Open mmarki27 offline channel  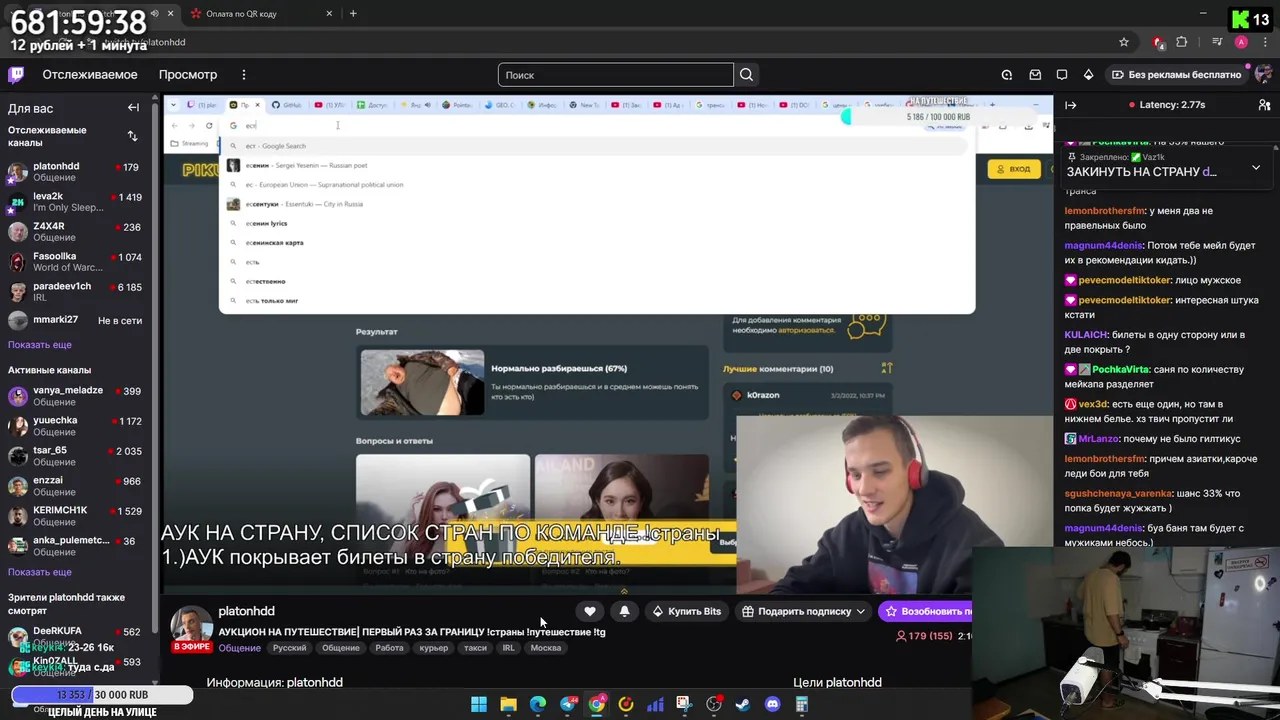(78, 320)
